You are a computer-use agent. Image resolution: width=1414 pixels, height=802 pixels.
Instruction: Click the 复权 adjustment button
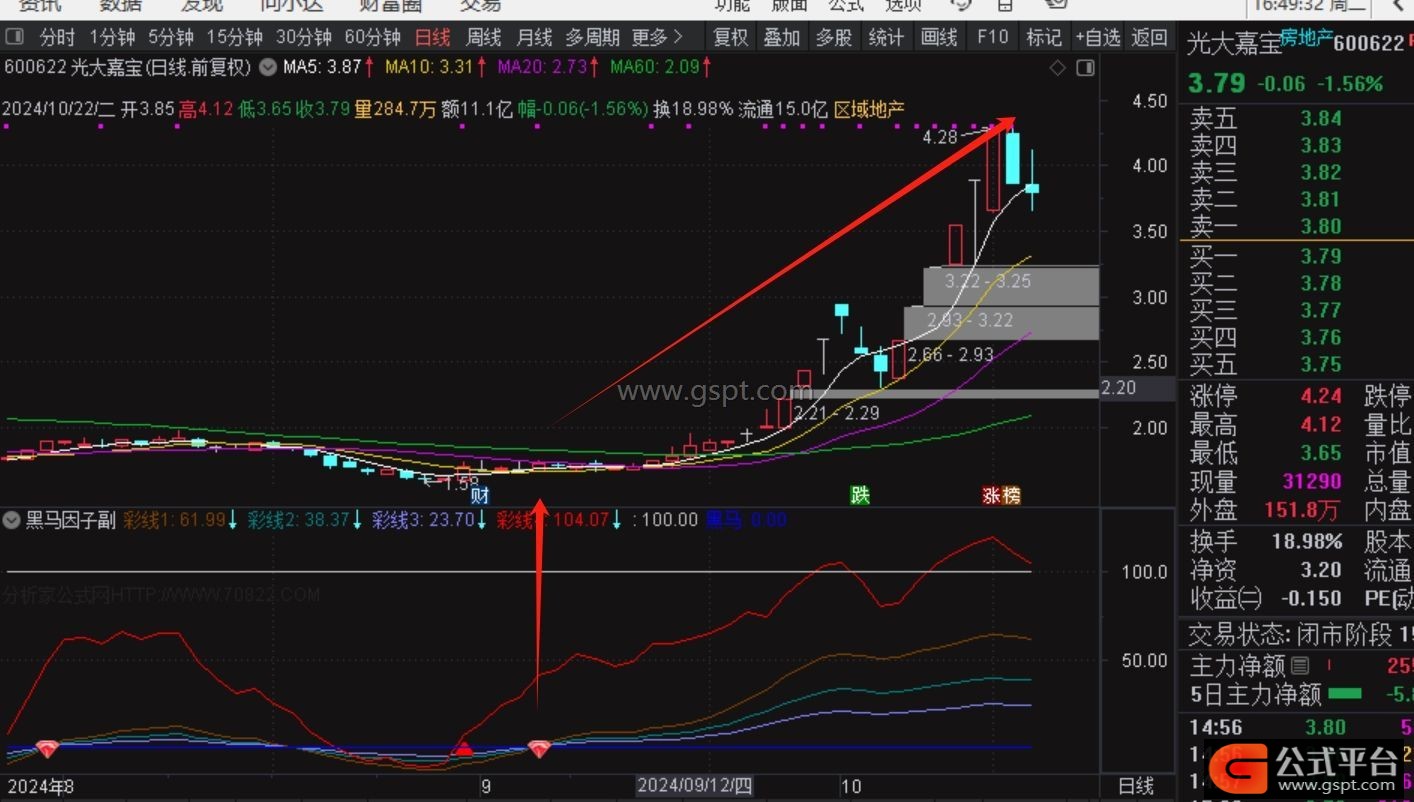[x=730, y=38]
